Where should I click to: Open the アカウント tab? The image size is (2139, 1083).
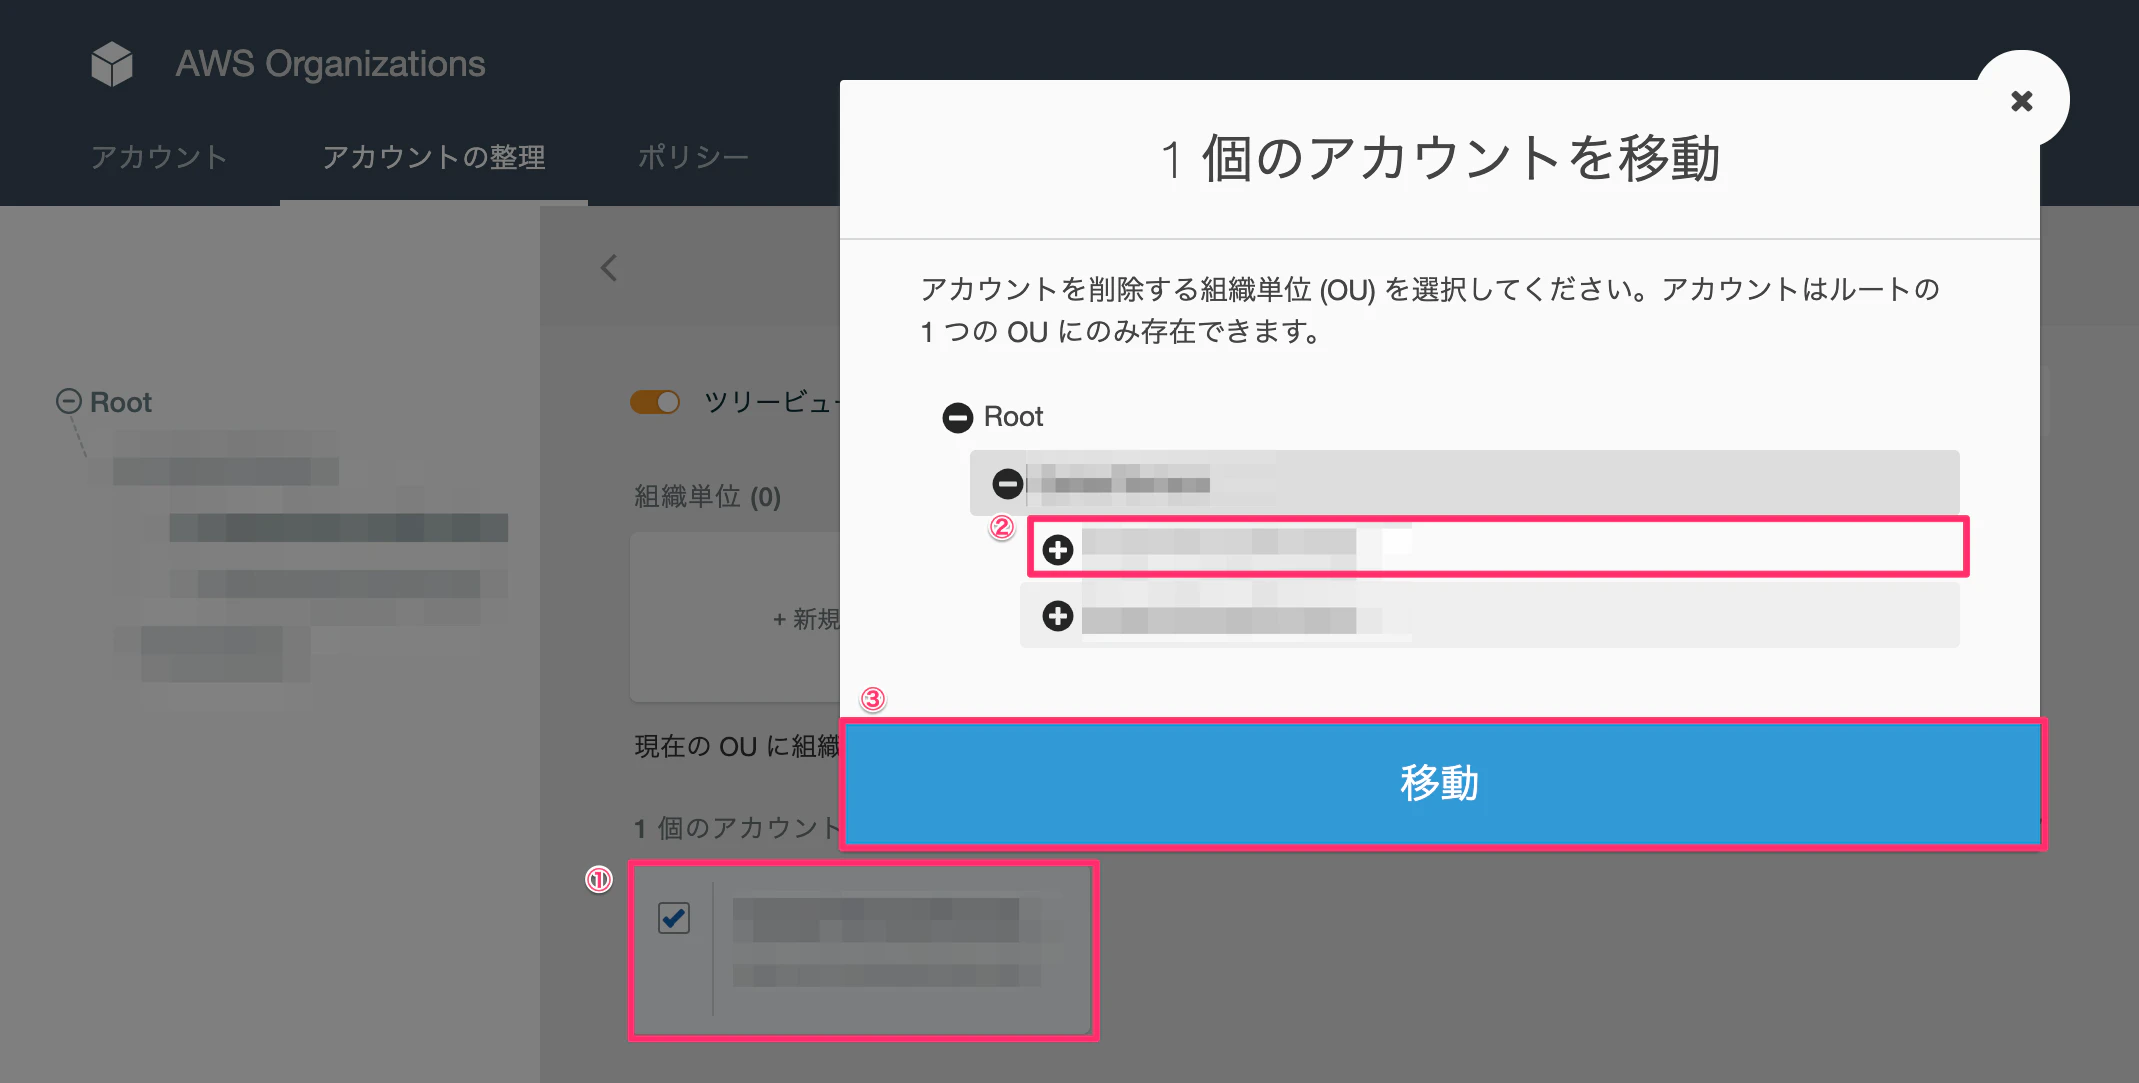pyautogui.click(x=159, y=157)
